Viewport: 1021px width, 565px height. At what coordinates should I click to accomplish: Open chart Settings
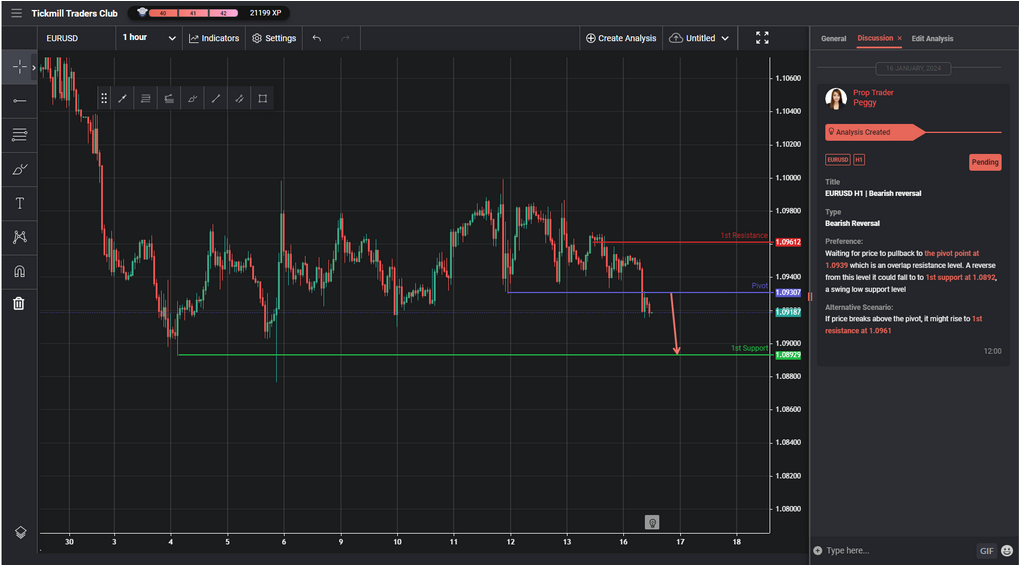pos(274,38)
